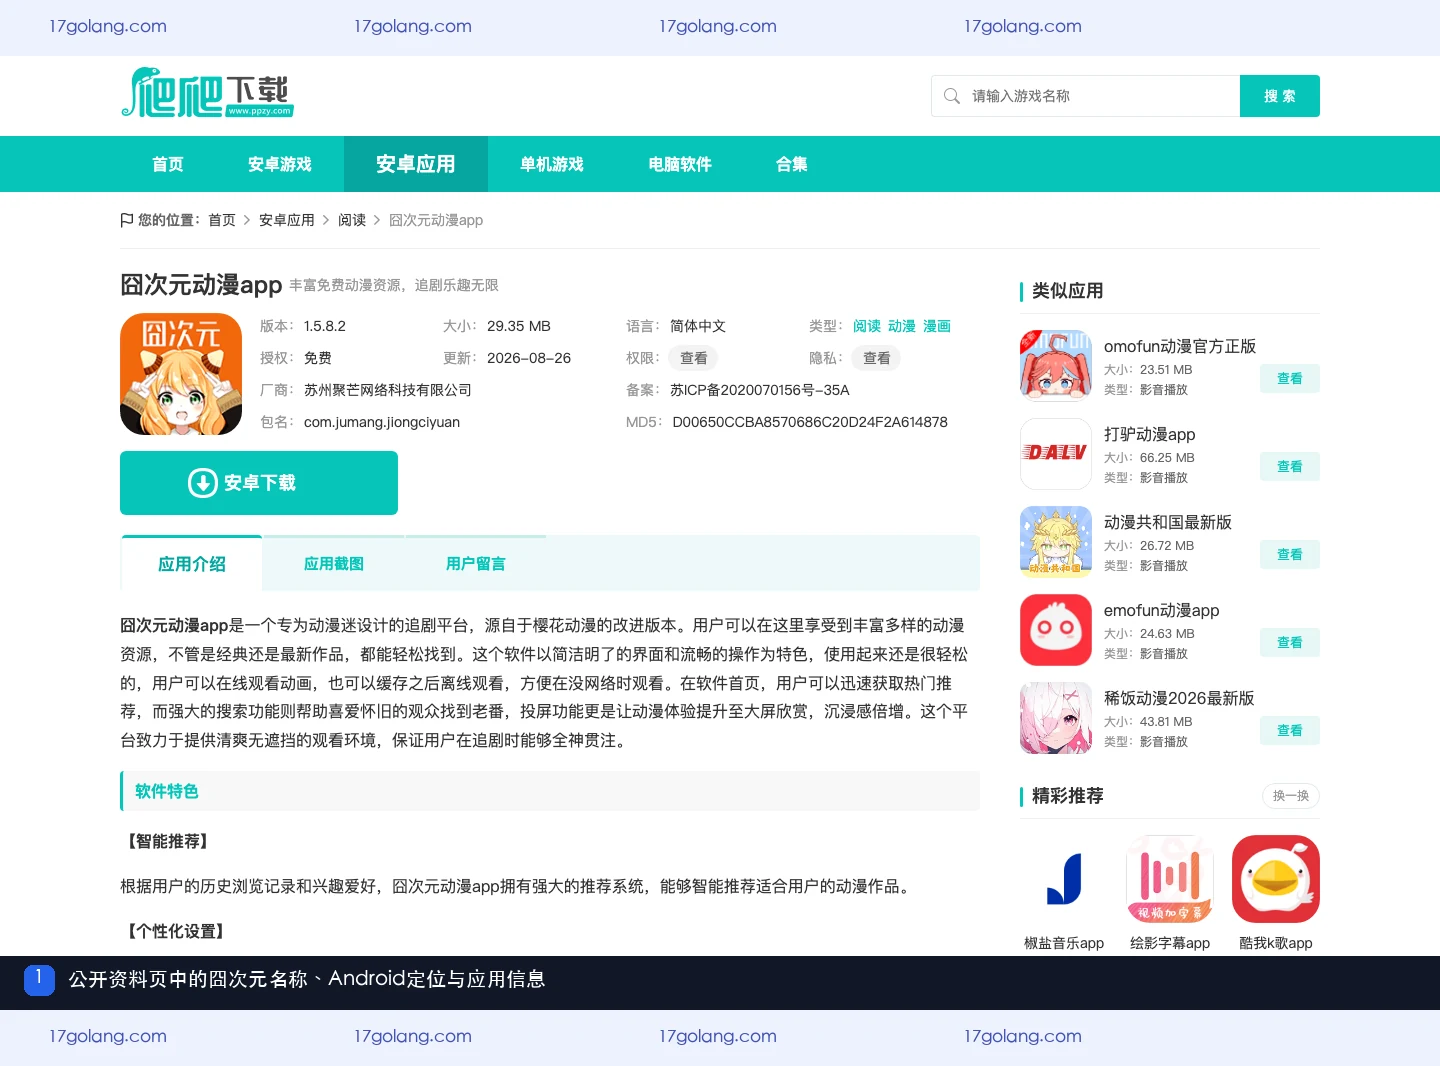Click the 苏ICP备2020070156号-35A record text
1440x1066 pixels.
(x=760, y=390)
